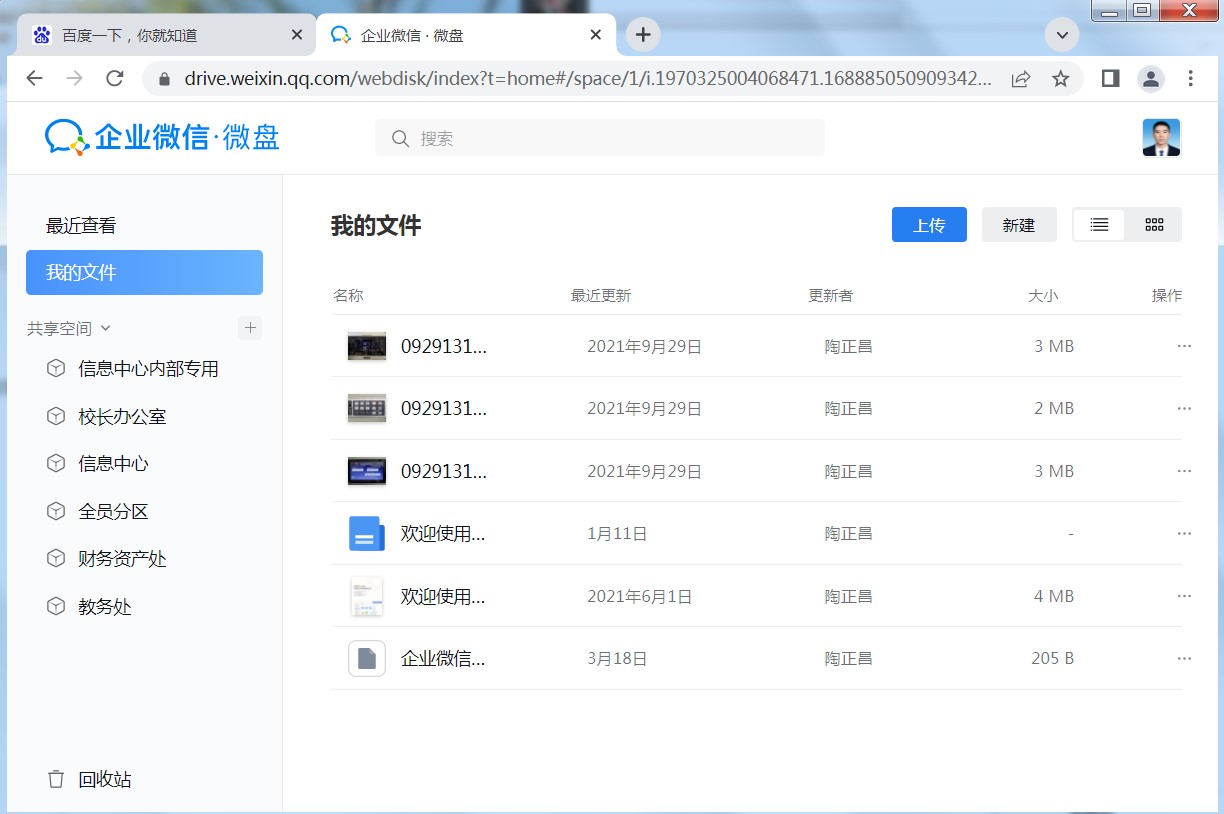Screen dimensions: 1224x814
Task: Click the 新建 button
Action: tap(1018, 225)
